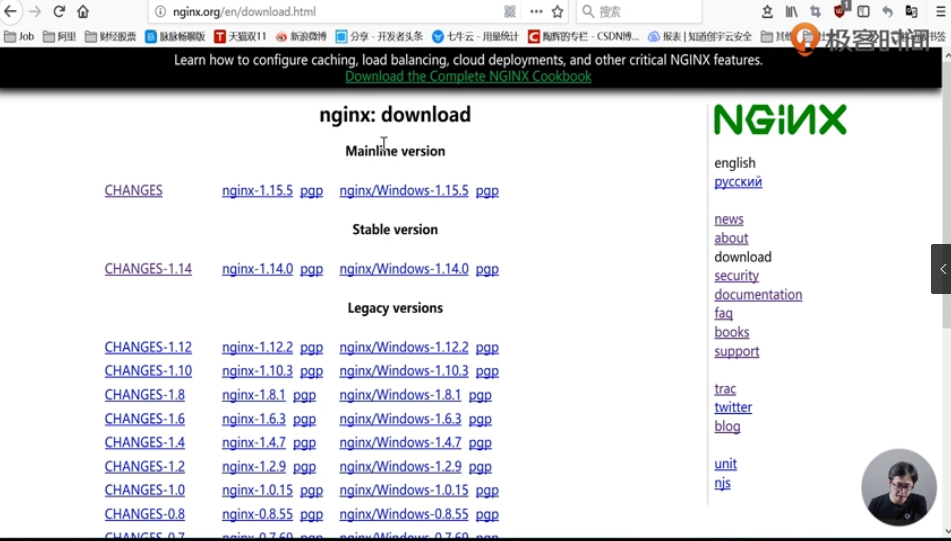Image resolution: width=951 pixels, height=541 pixels.
Task: Open Download the Complete NGINX Cookbook link
Action: [x=468, y=76]
